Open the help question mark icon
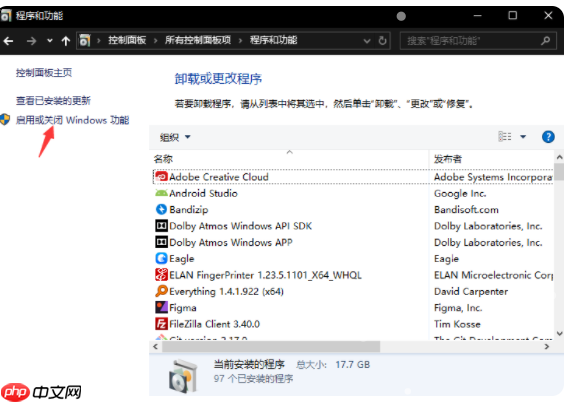The image size is (576, 402). [548, 137]
